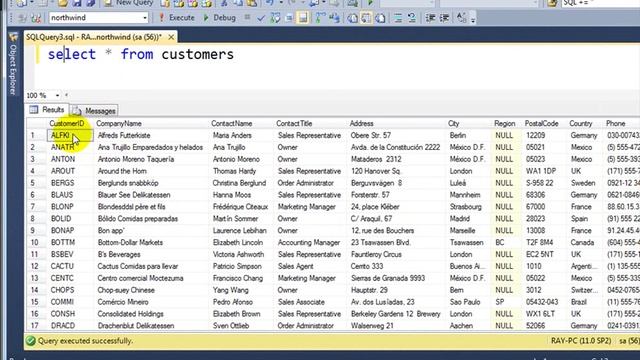Toggle Include Client Statistics icon
The image size is (640, 360).
334,18
